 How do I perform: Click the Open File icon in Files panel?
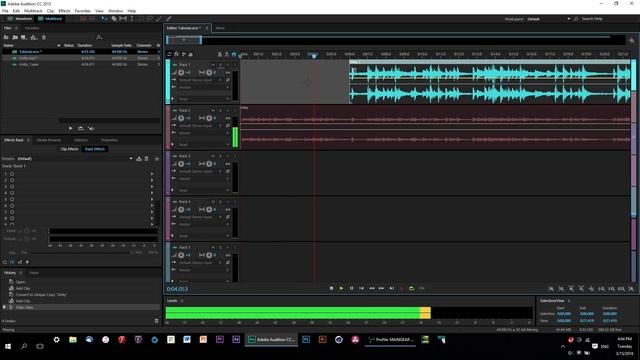pos(6,37)
